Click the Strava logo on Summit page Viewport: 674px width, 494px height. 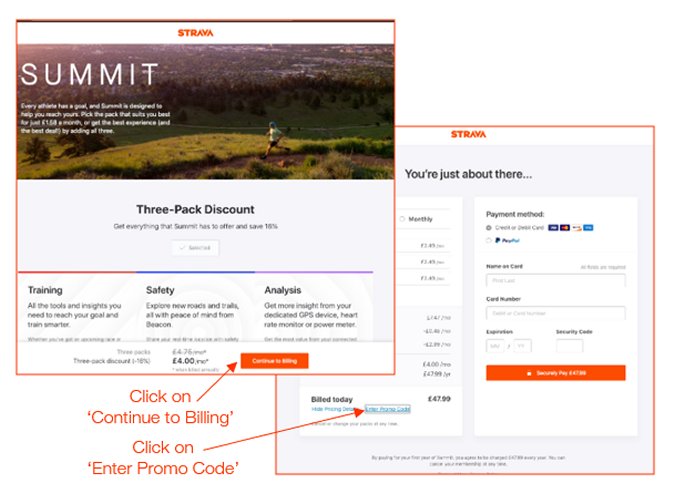(196, 33)
